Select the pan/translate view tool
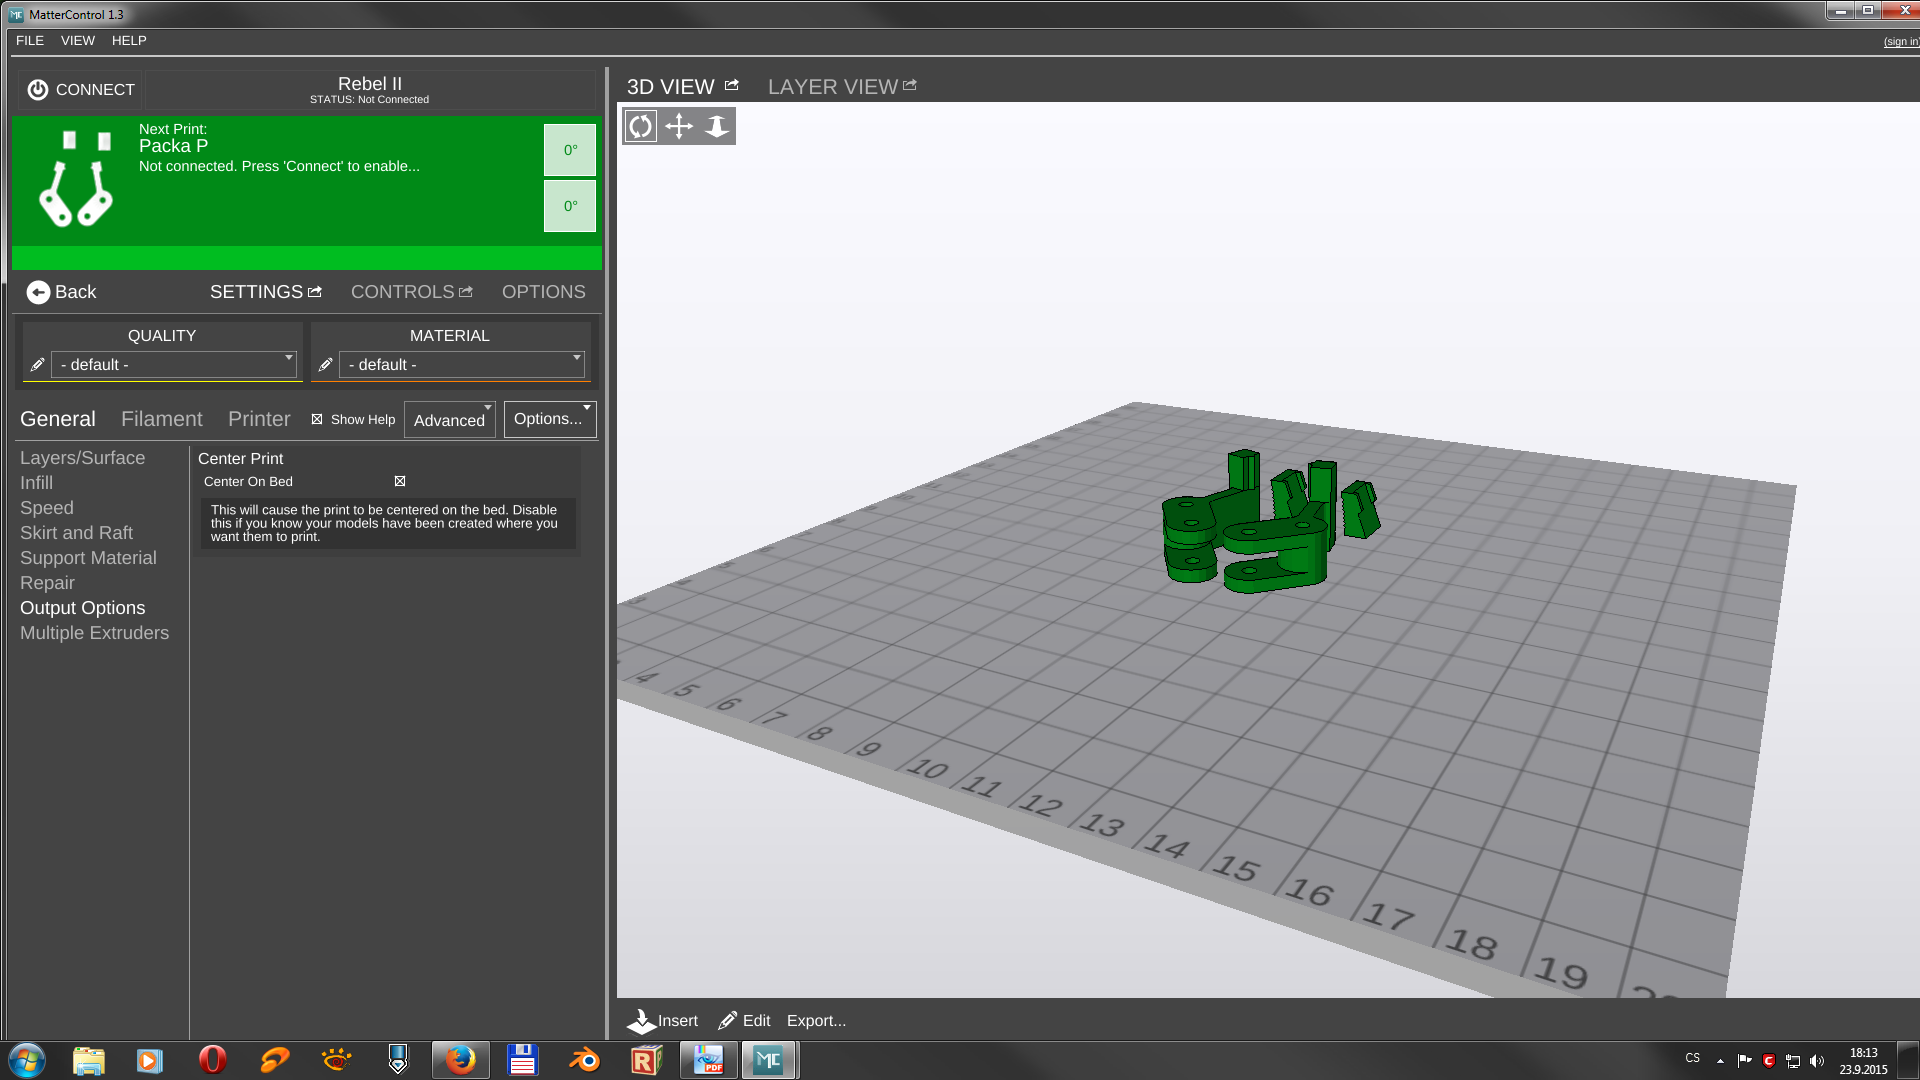 click(x=679, y=126)
